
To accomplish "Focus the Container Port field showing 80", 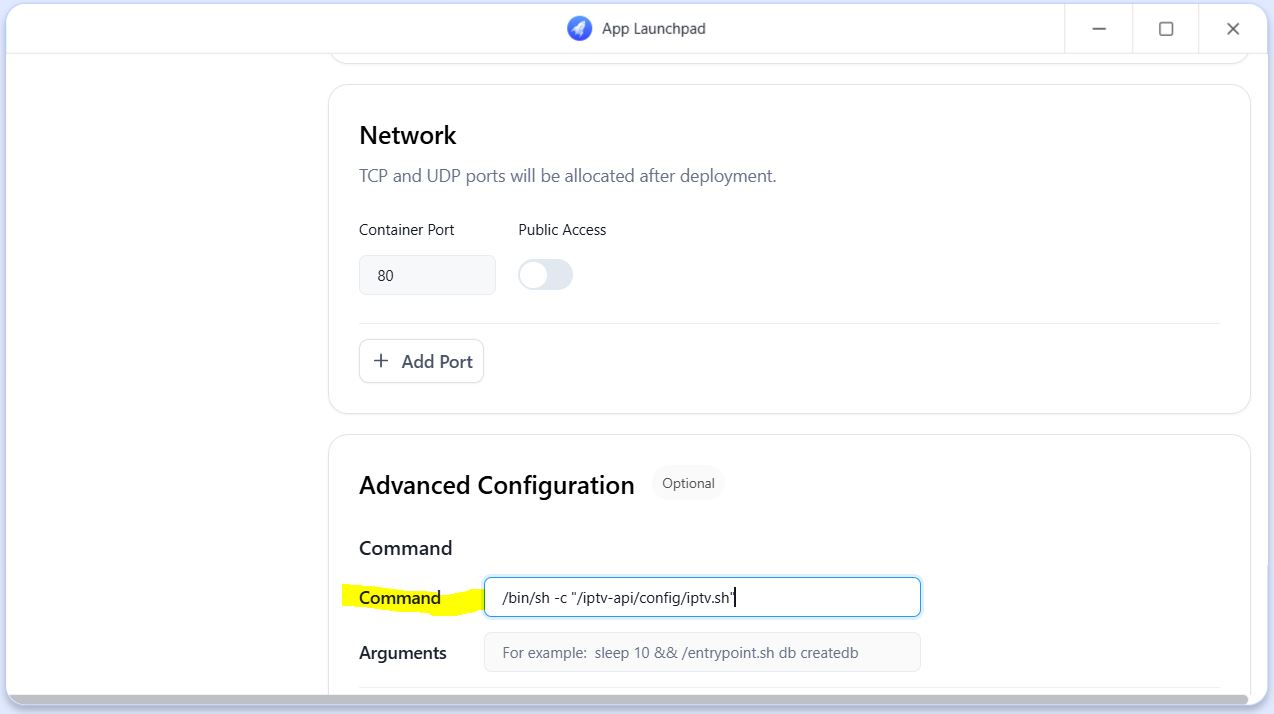I will (x=427, y=275).
